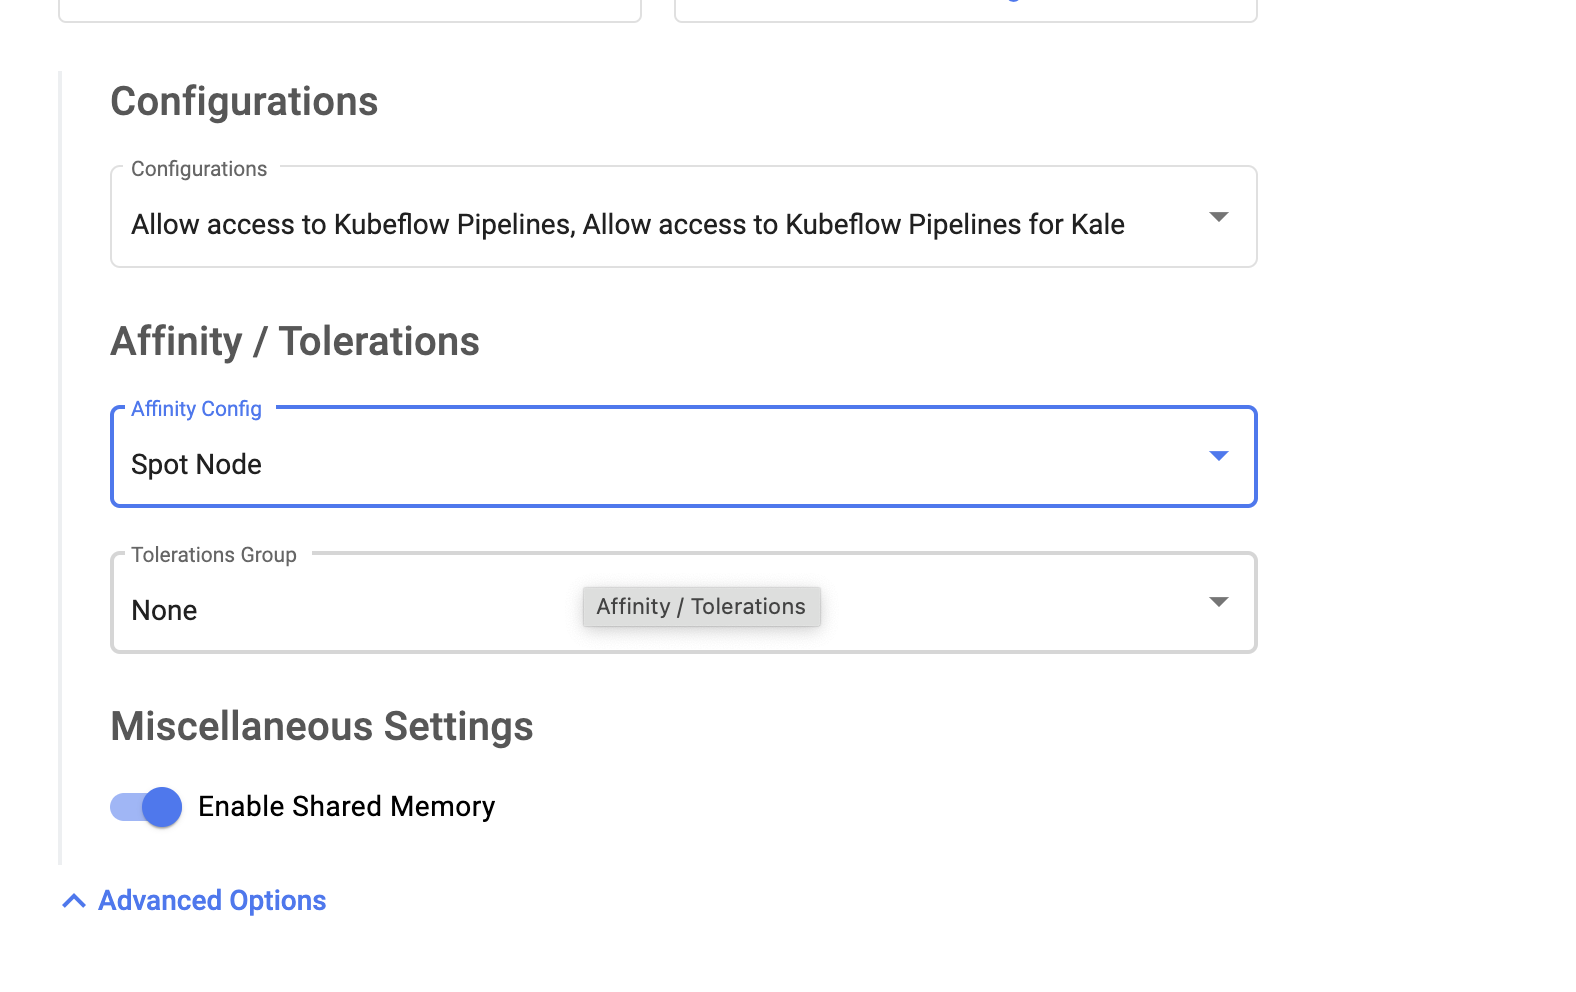The image size is (1576, 992).
Task: Click the Affinity Config floating label
Action: click(196, 409)
